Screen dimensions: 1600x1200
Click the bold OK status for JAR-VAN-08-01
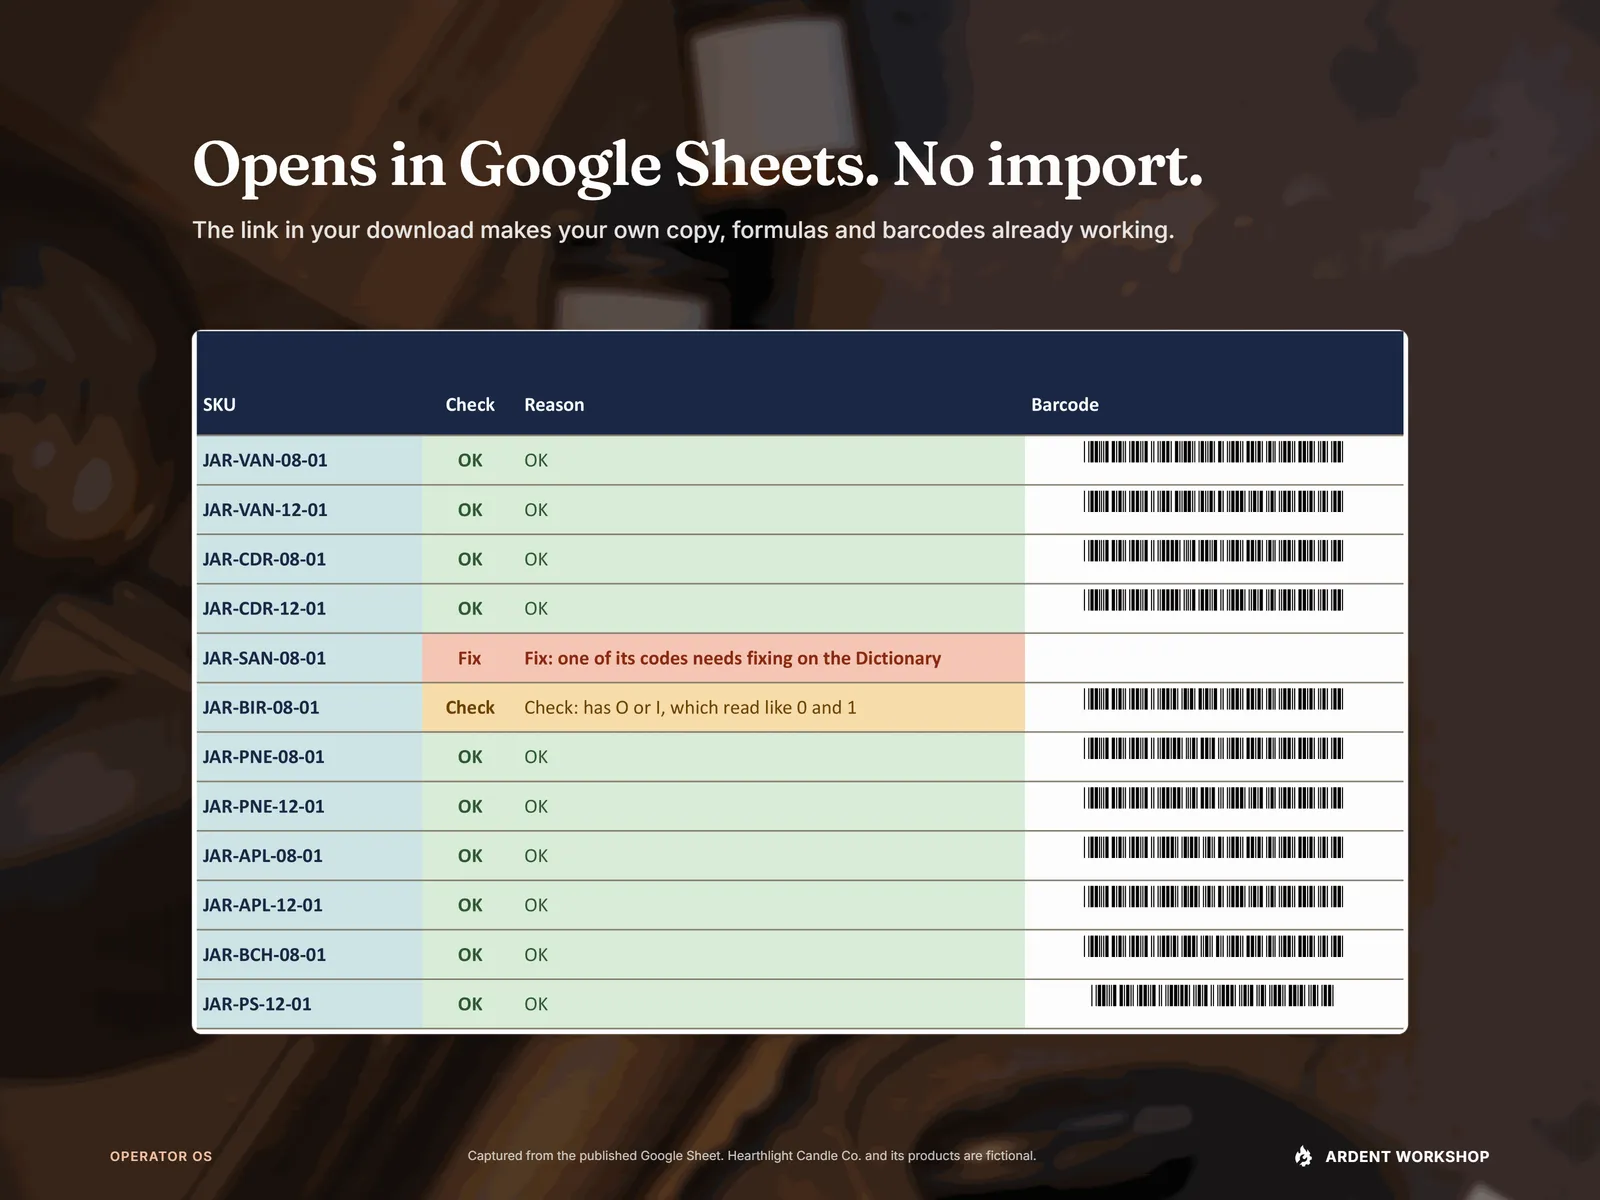coord(470,460)
